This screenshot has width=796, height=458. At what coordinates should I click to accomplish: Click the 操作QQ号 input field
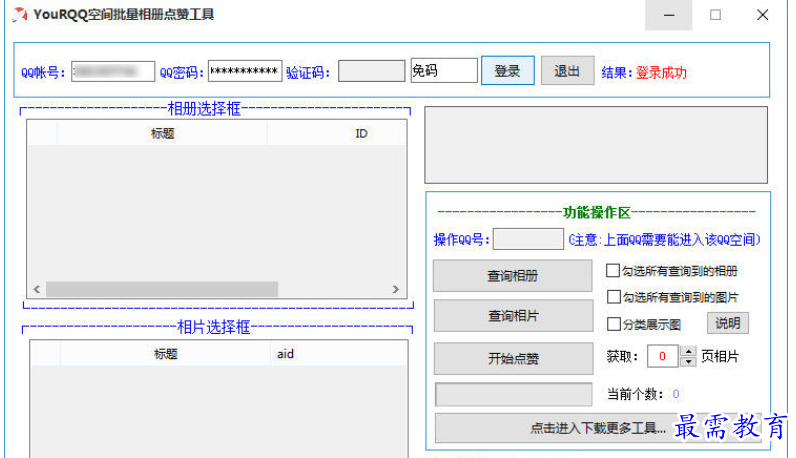coord(528,239)
